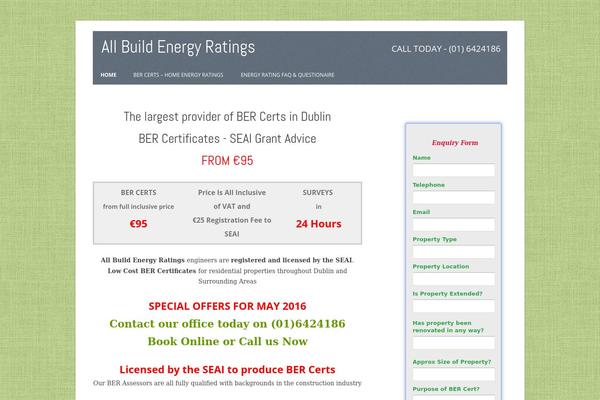
Task: Click Contact our office today phone line
Action: pyautogui.click(x=227, y=324)
